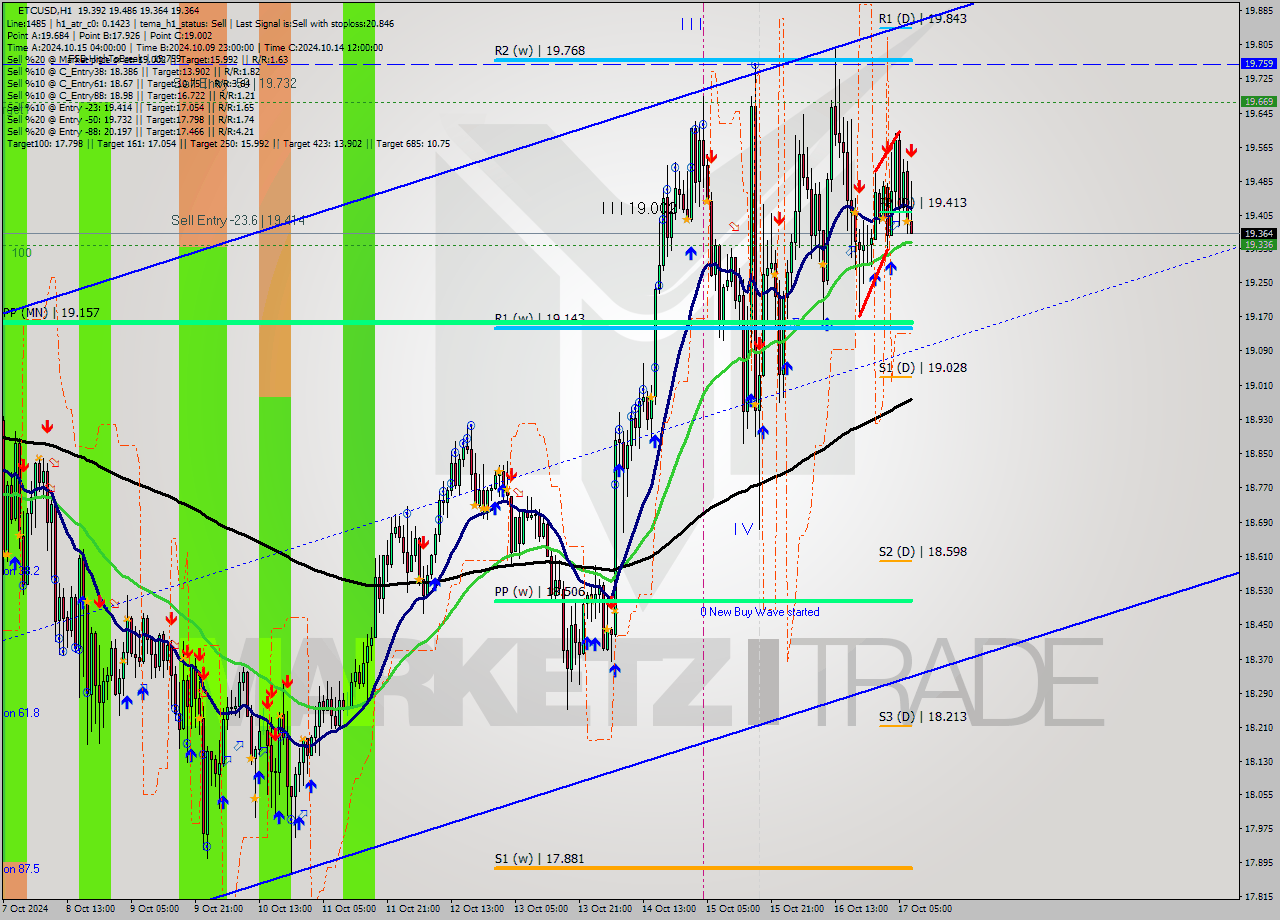Viewport: 1280px width, 920px height.
Task: Click the blue 19.759 price tag on axis
Action: point(1258,63)
